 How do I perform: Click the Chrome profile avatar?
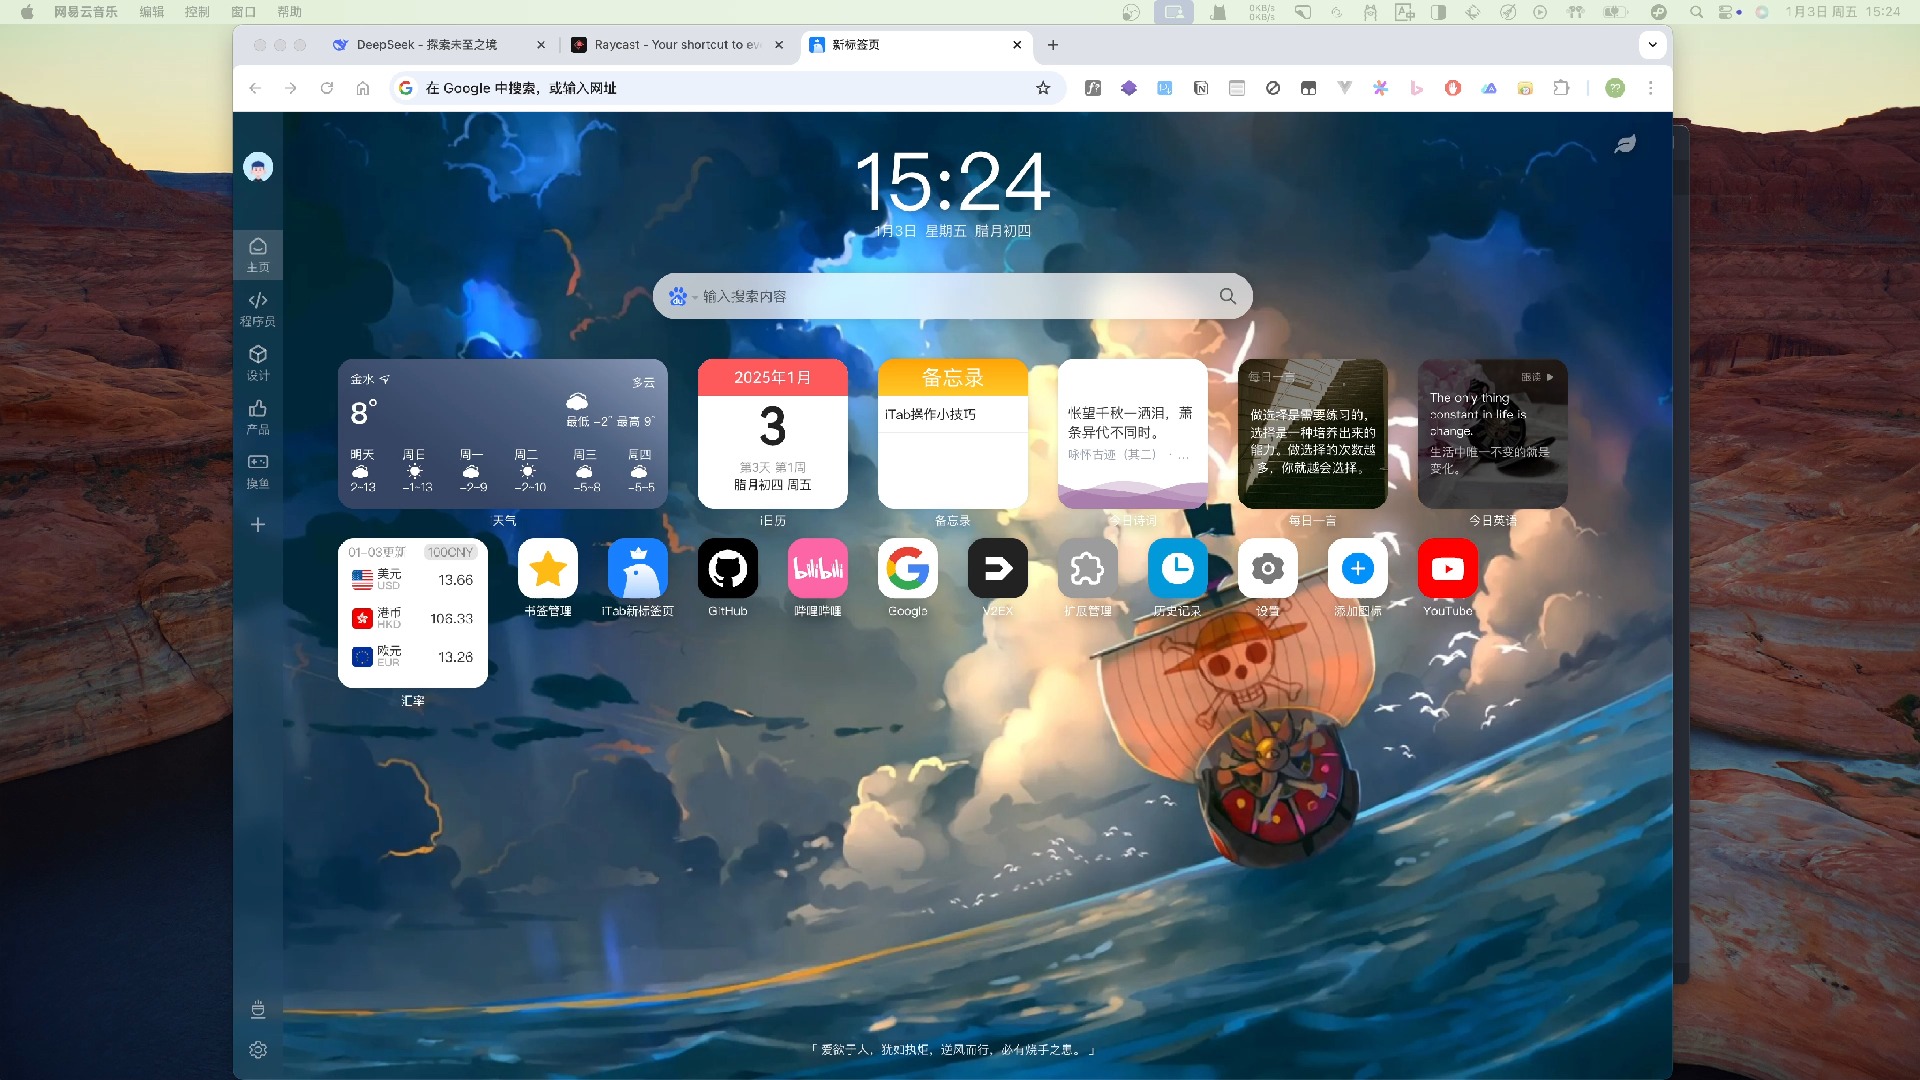pyautogui.click(x=1615, y=88)
